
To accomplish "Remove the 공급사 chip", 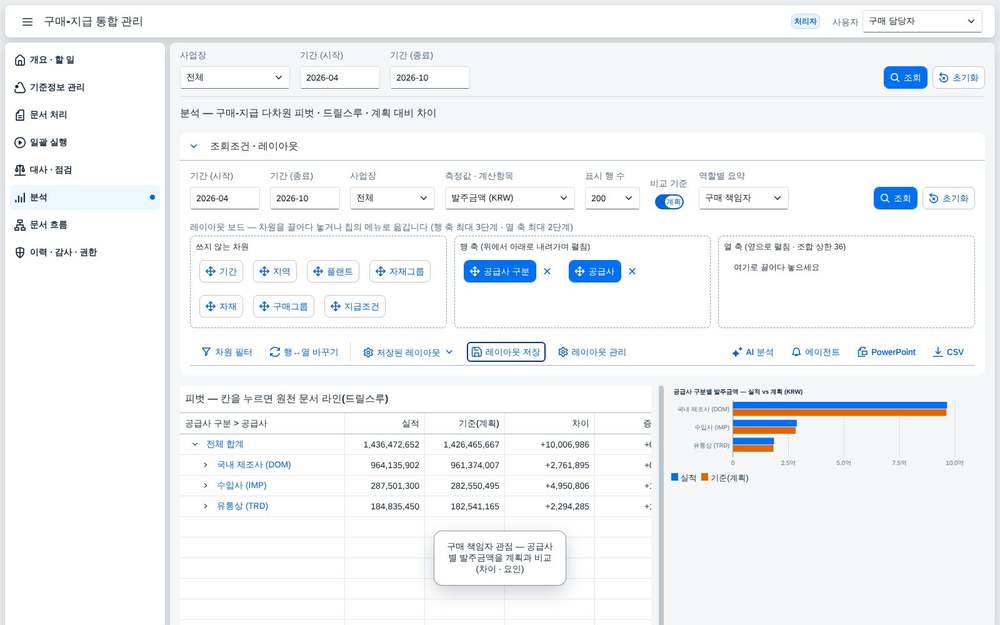I will click(x=632, y=271).
